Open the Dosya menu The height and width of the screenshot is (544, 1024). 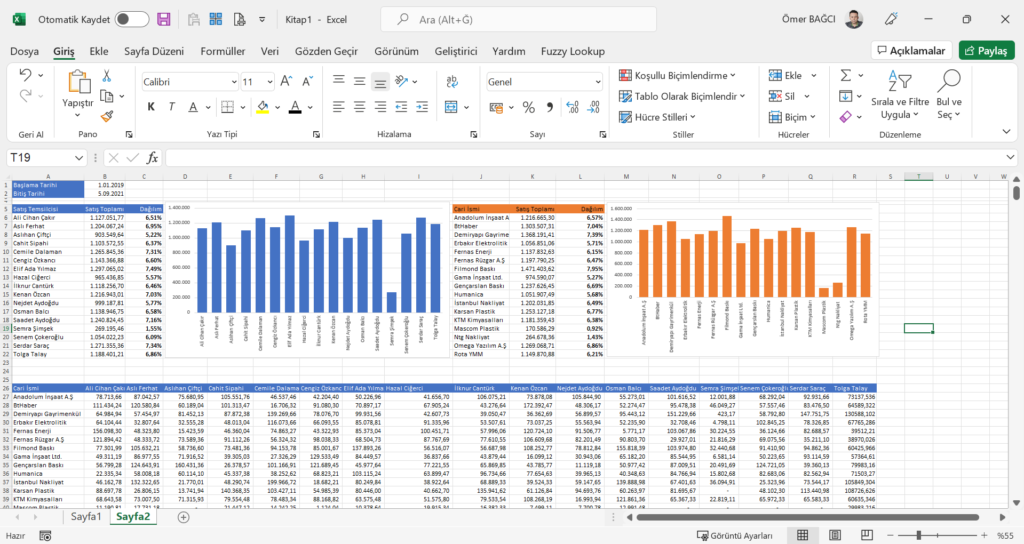24,51
